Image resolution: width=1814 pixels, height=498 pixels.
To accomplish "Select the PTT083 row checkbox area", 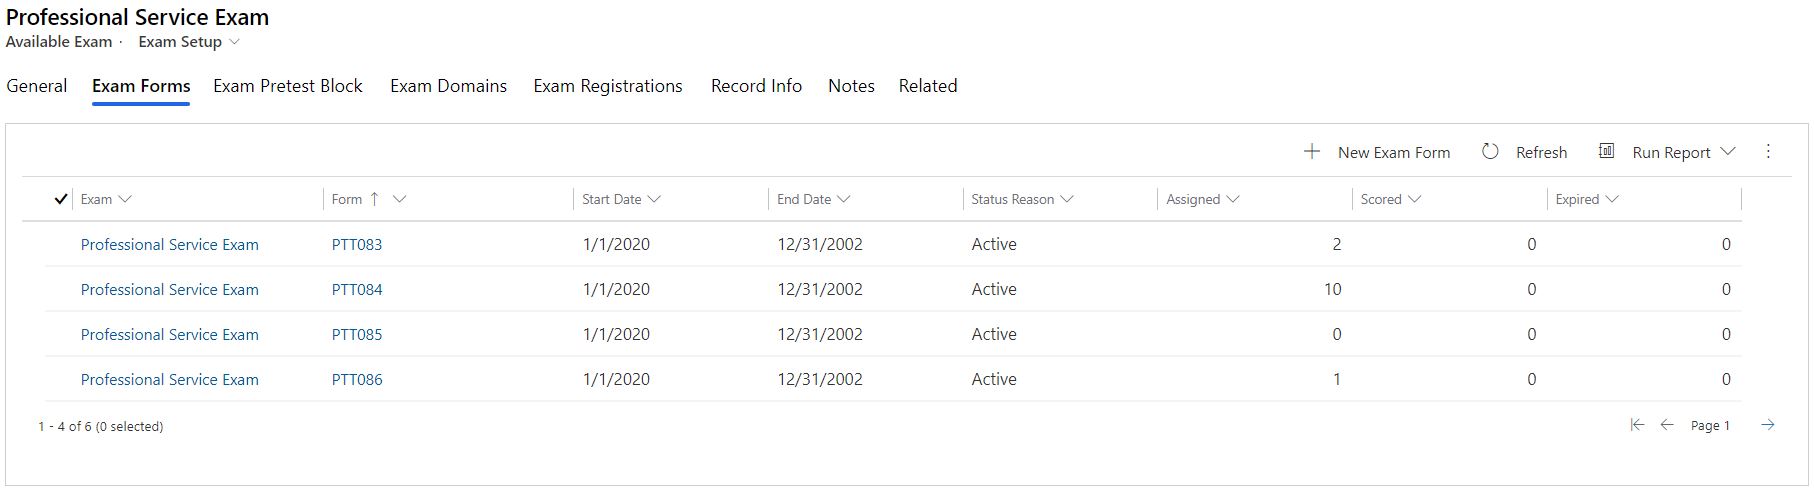I will point(60,244).
